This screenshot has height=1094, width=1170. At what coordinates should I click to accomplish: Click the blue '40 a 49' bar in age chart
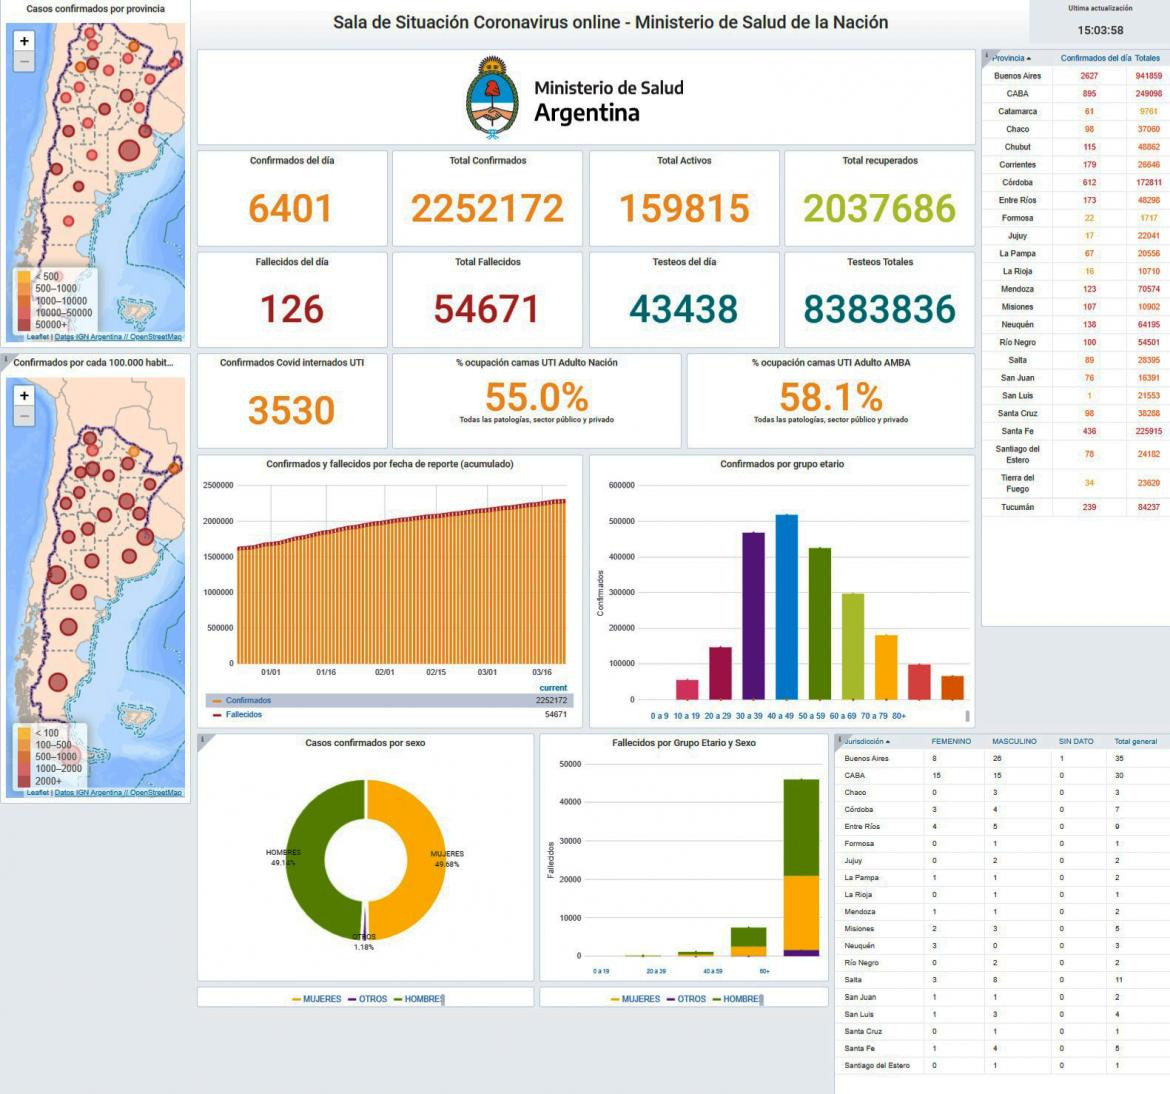click(786, 607)
